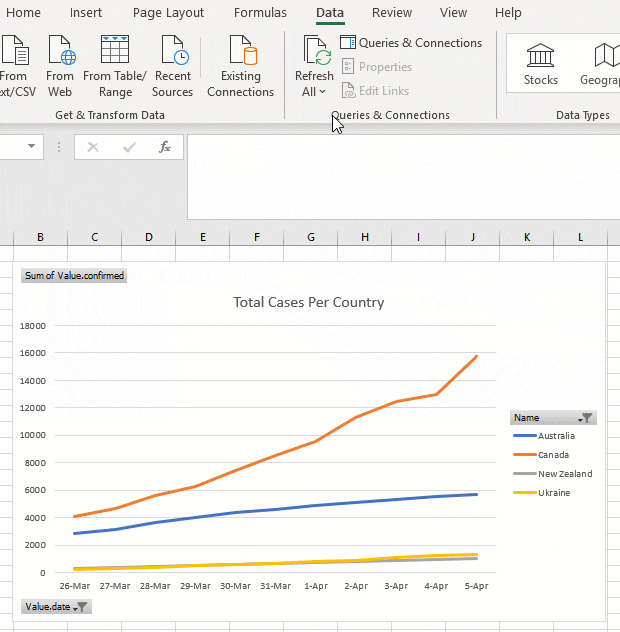Click the From Text/CSV icon

pos(15,50)
